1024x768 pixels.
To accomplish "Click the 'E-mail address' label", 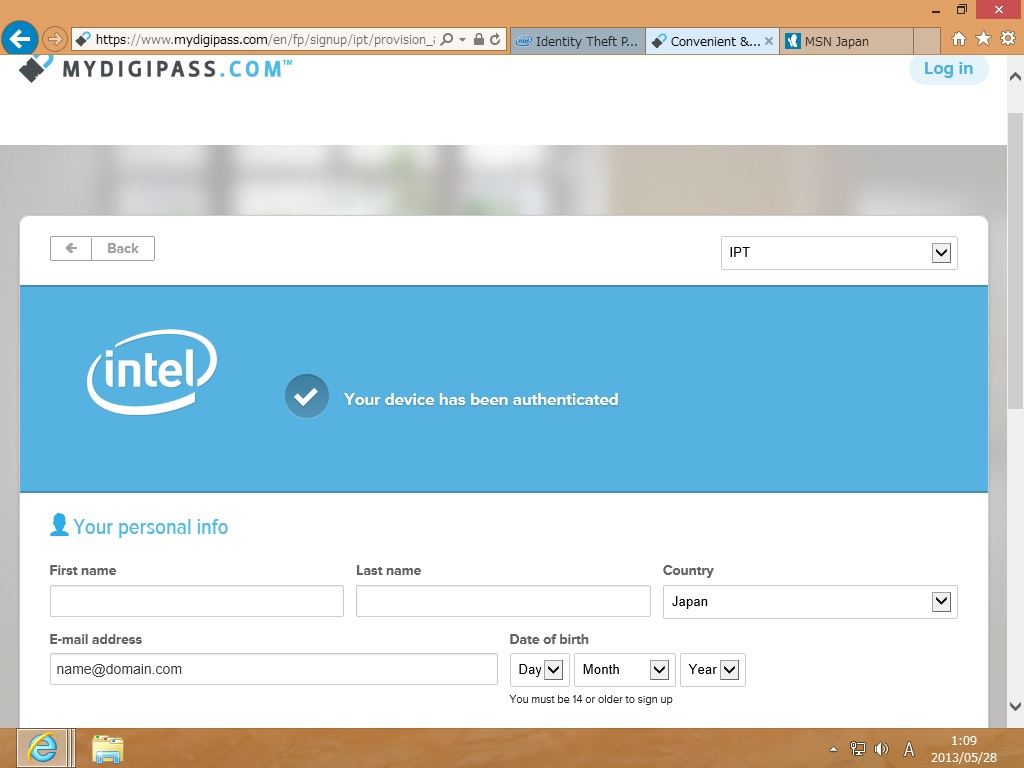I will coord(96,639).
